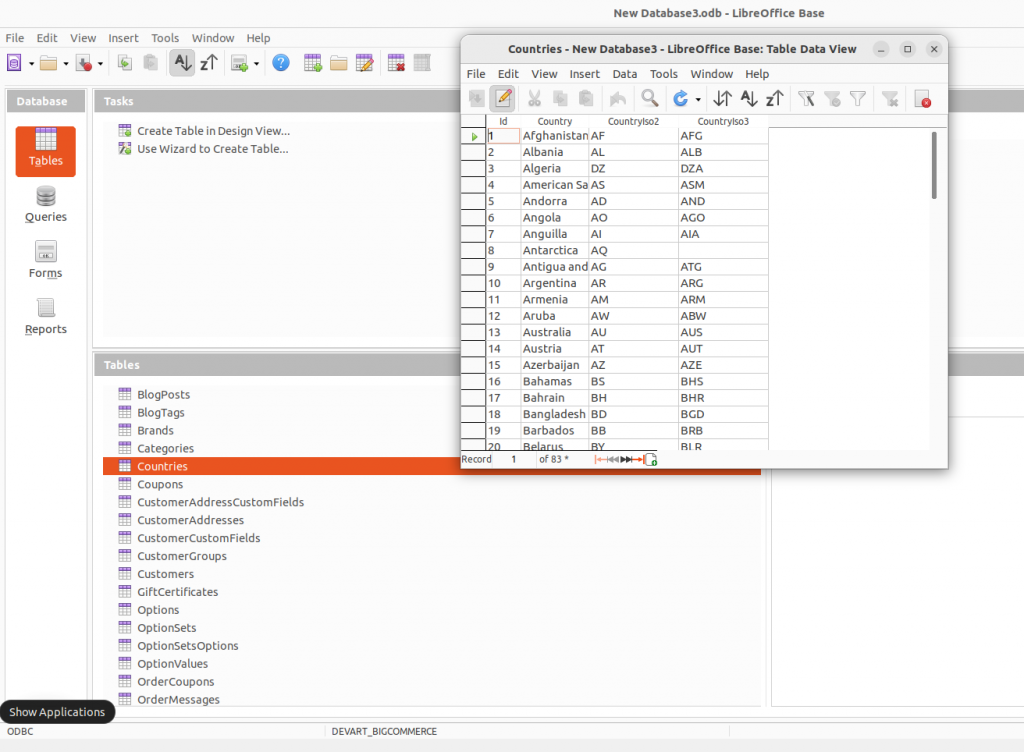
Task: Open the Tools menu in main Base window
Action: click(x=165, y=38)
